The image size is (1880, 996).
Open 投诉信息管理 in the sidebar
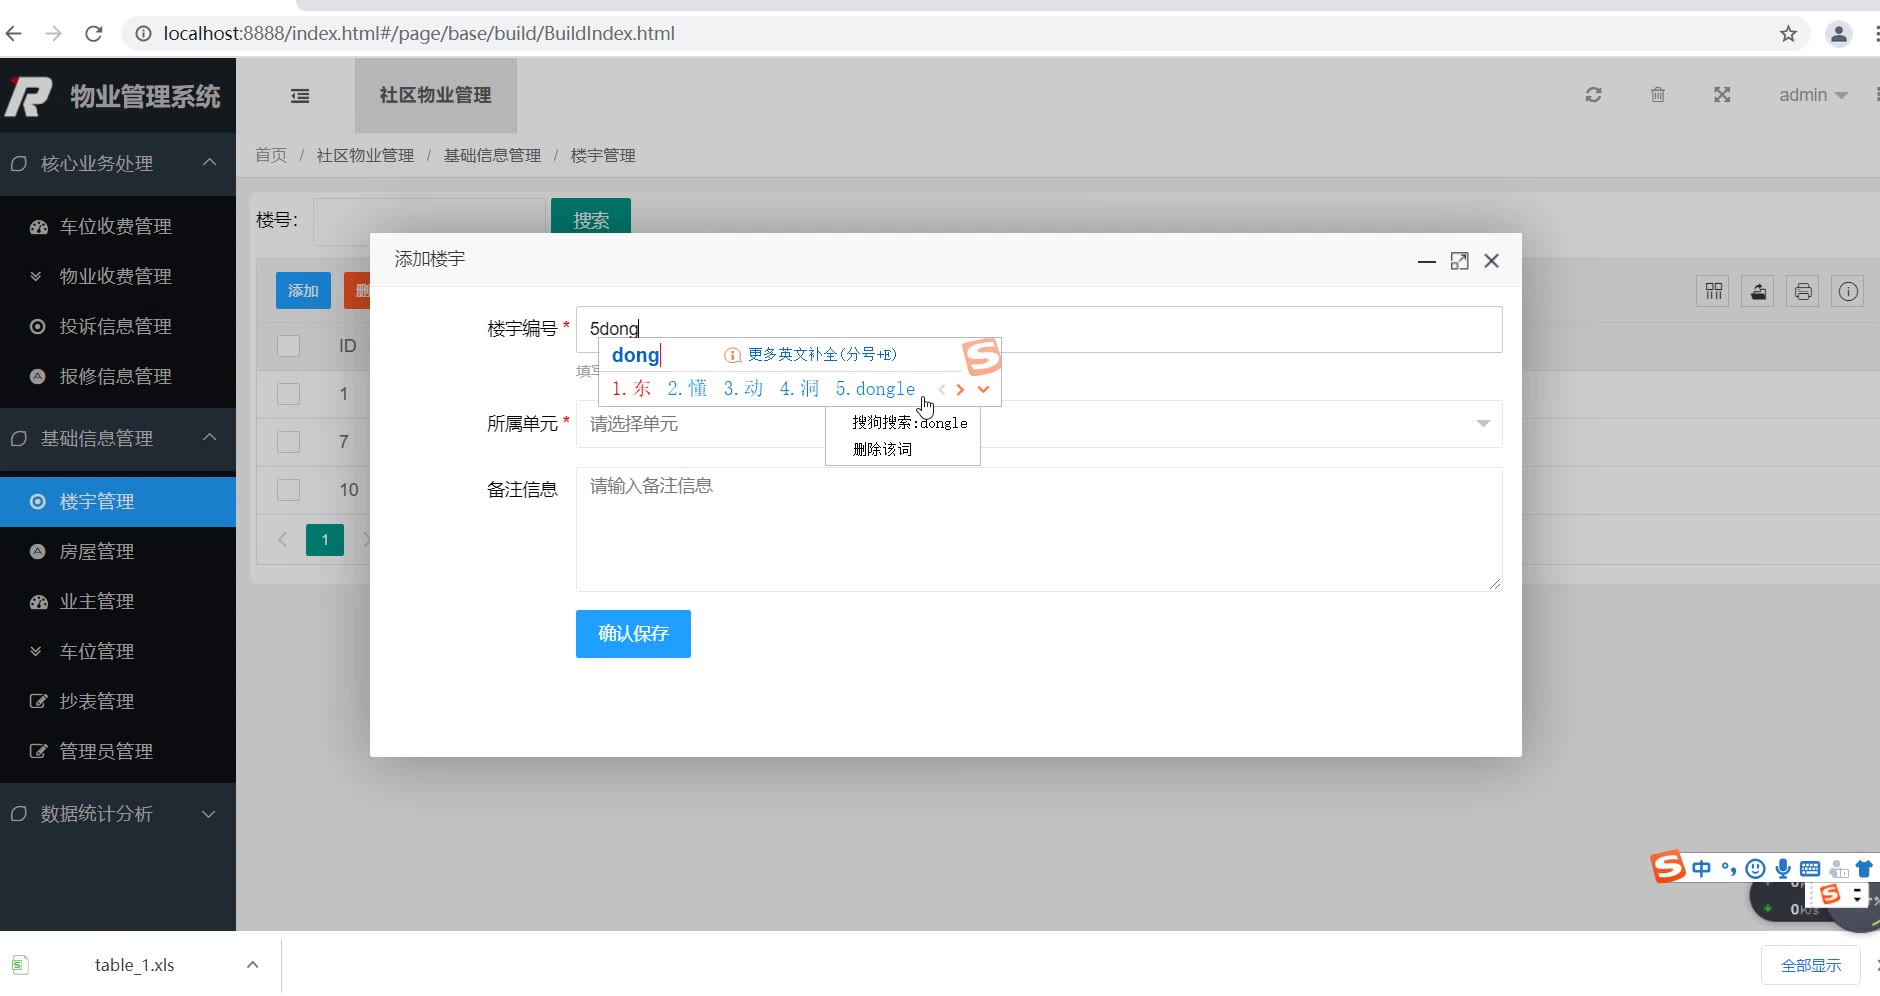tap(118, 327)
